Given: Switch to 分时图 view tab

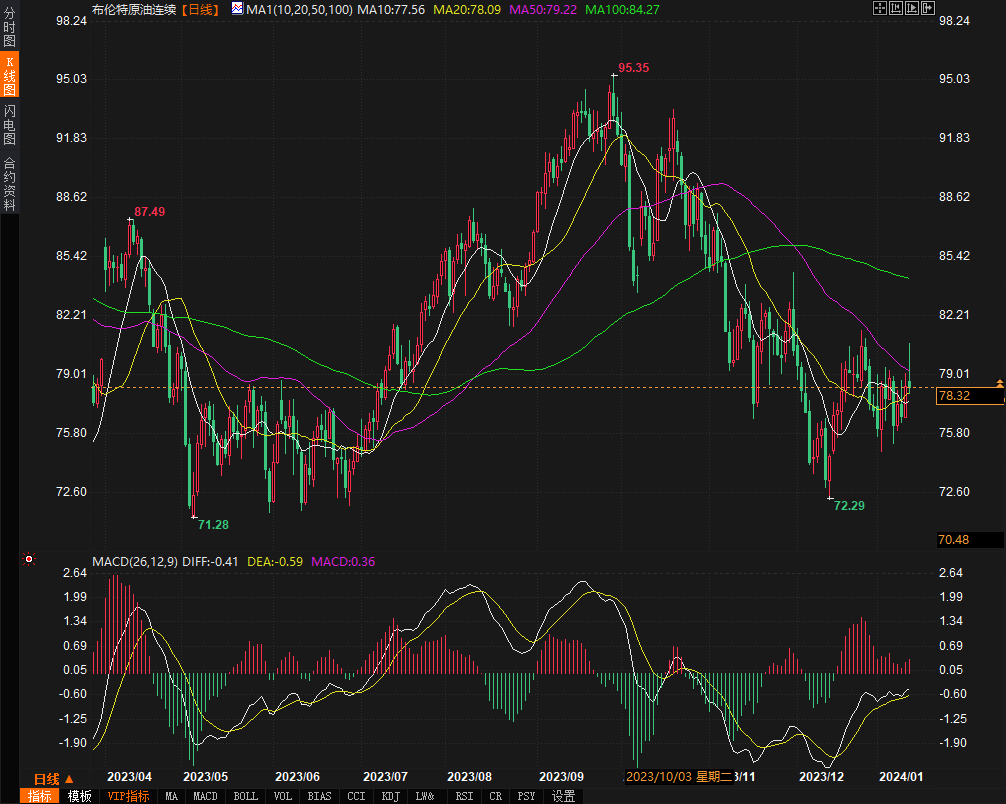Looking at the screenshot, I should (10, 28).
